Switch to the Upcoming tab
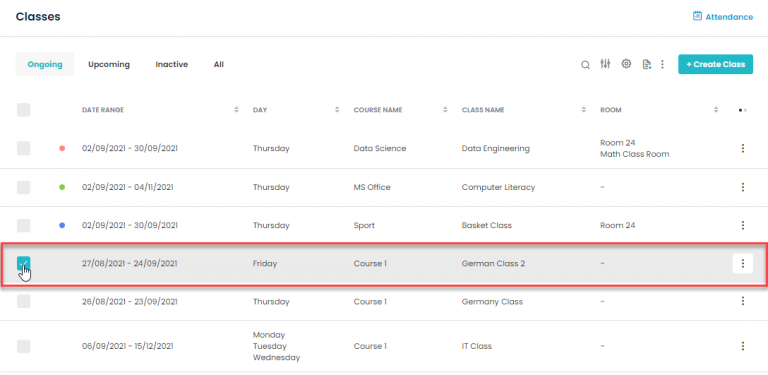This screenshot has width=768, height=375. coord(109,64)
